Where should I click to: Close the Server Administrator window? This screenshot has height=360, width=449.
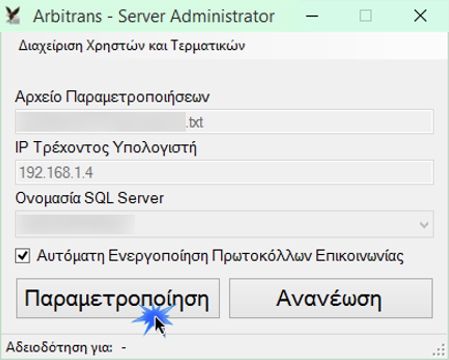(x=420, y=16)
